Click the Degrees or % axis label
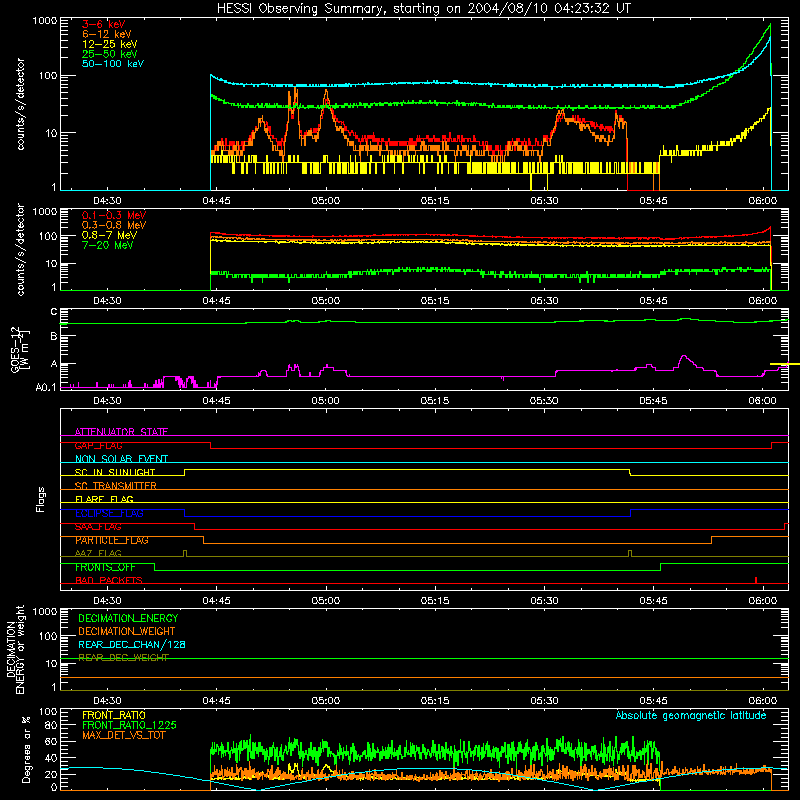The image size is (800, 800). click(x=26, y=749)
